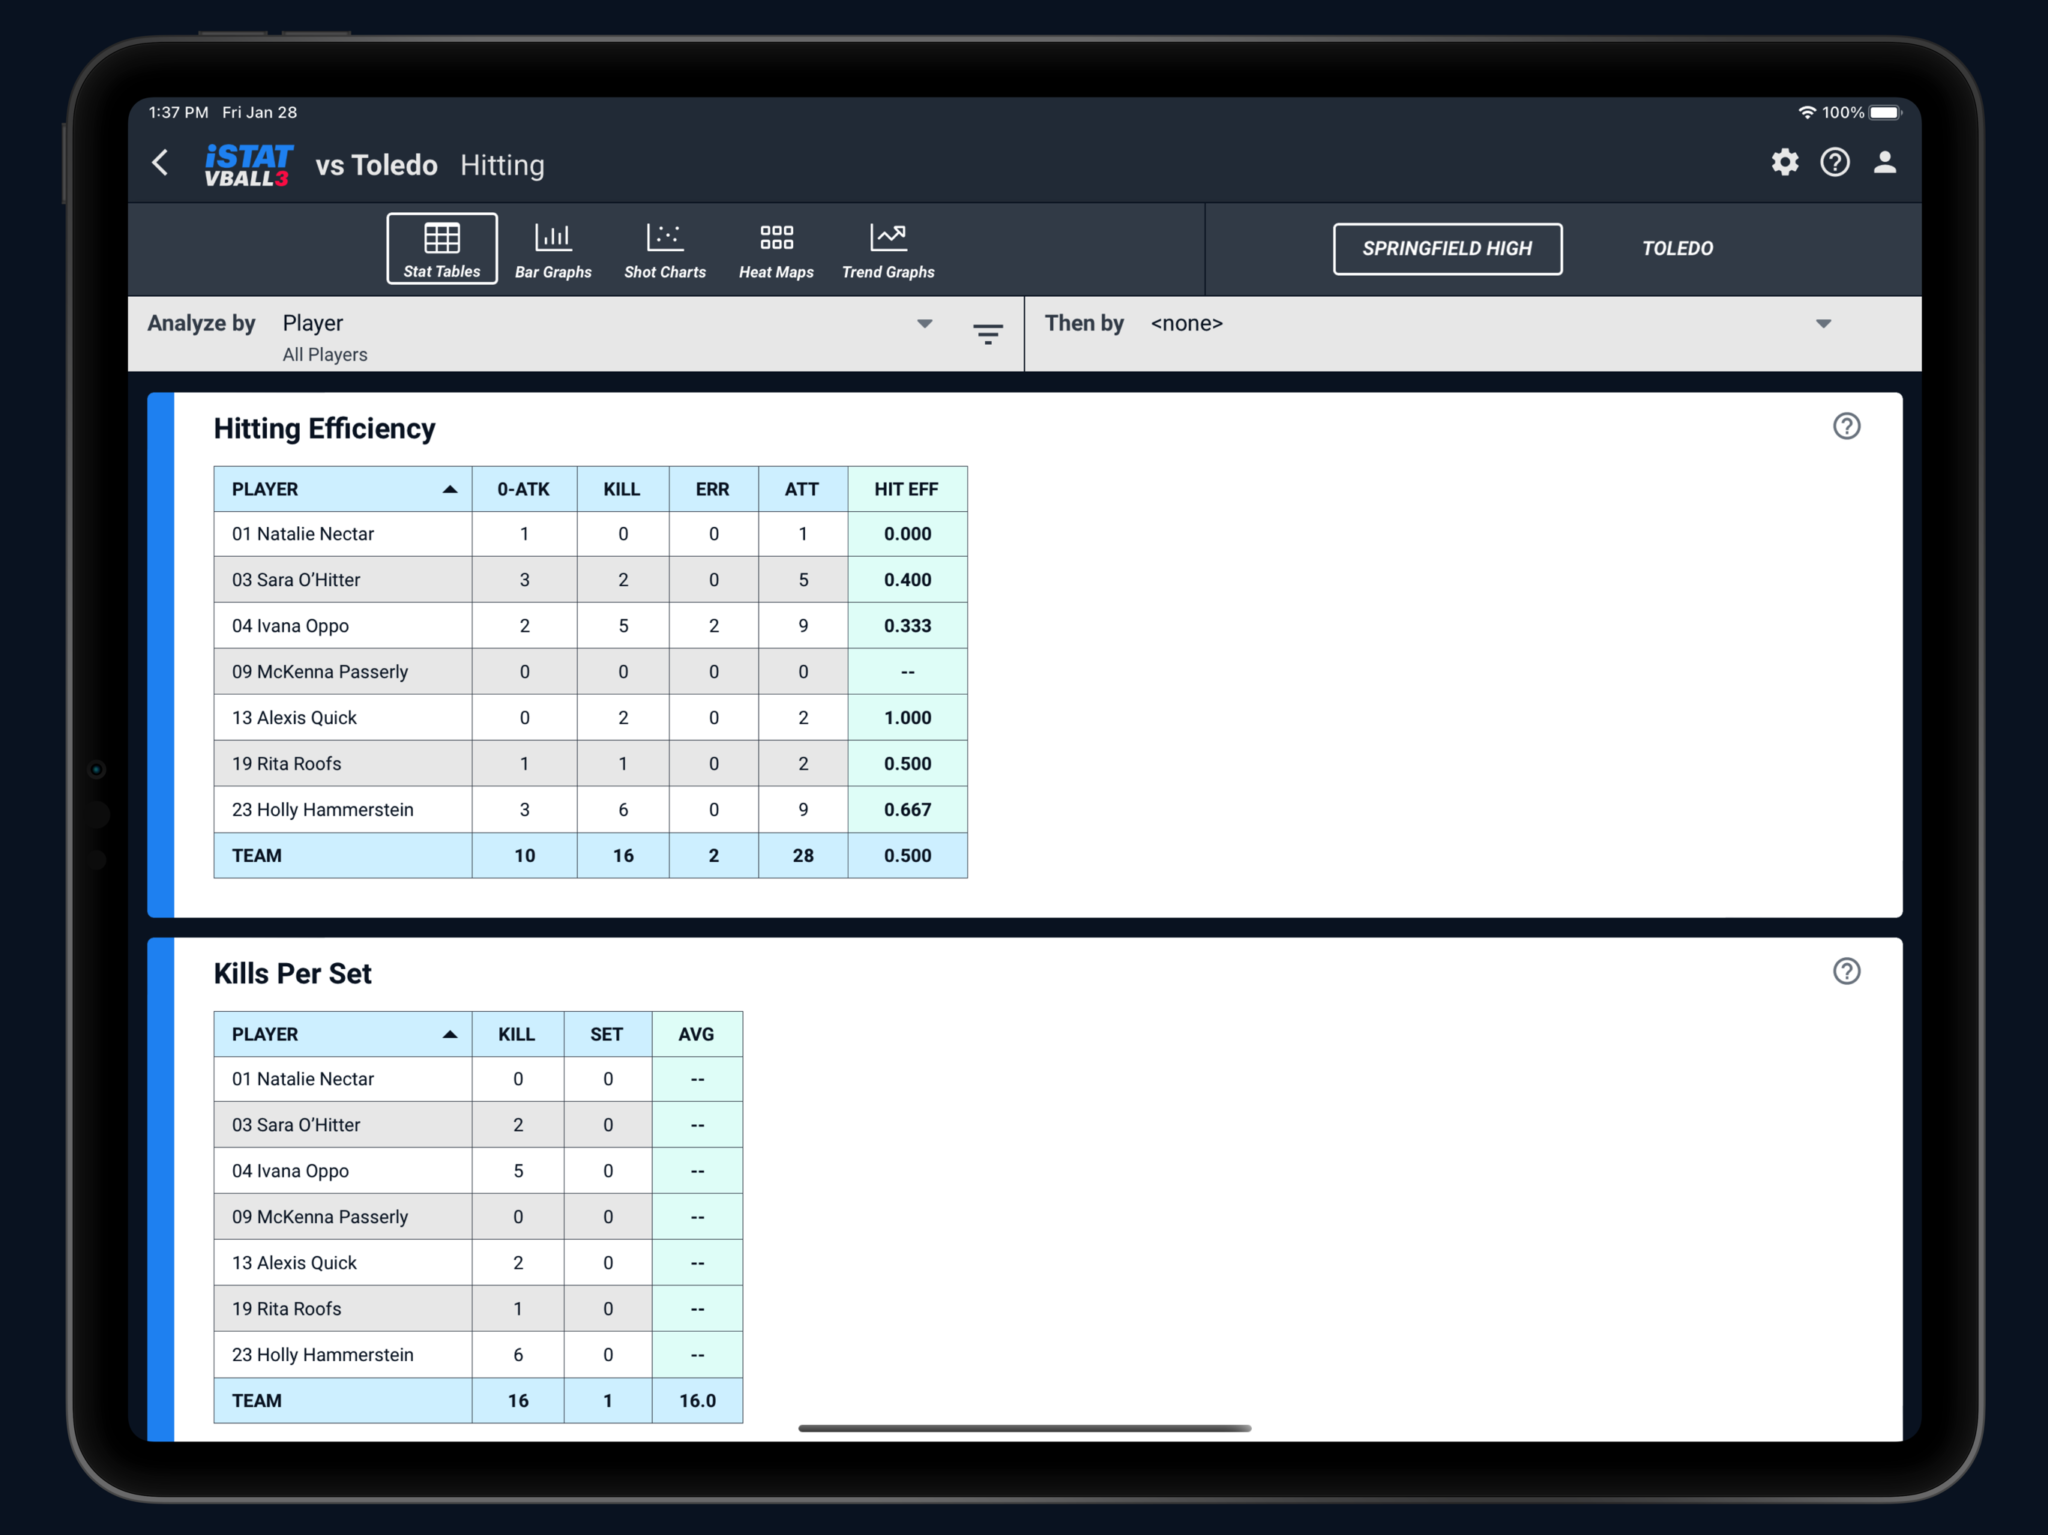Open help for Kills Per Set
The image size is (2048, 1535).
[x=1846, y=972]
